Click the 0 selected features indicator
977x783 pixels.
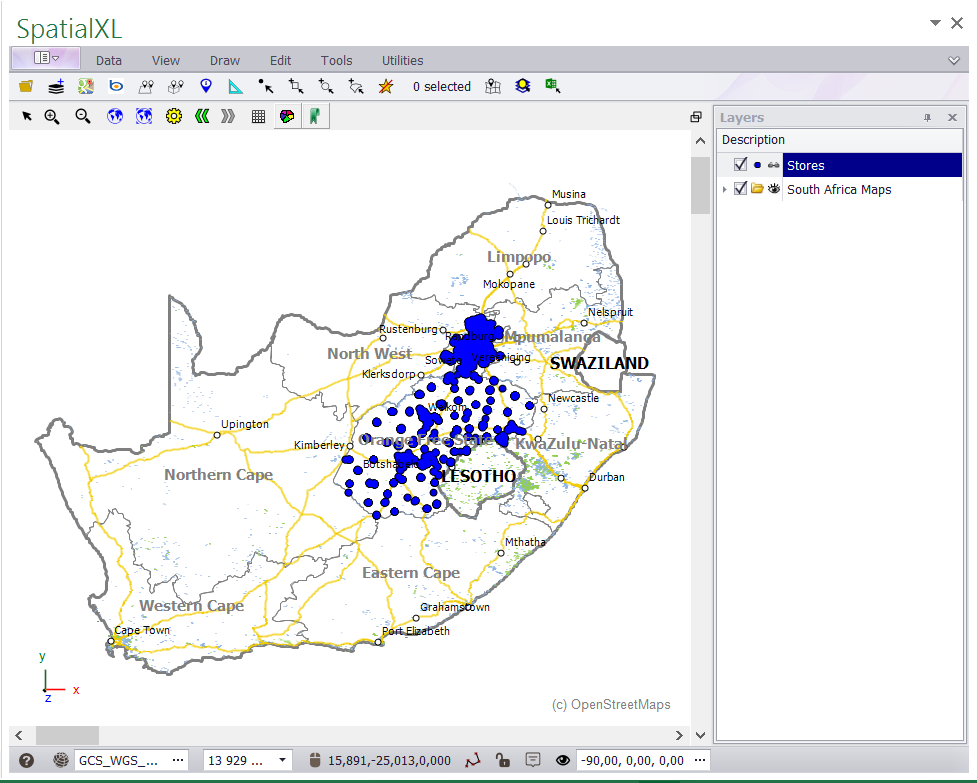441,86
